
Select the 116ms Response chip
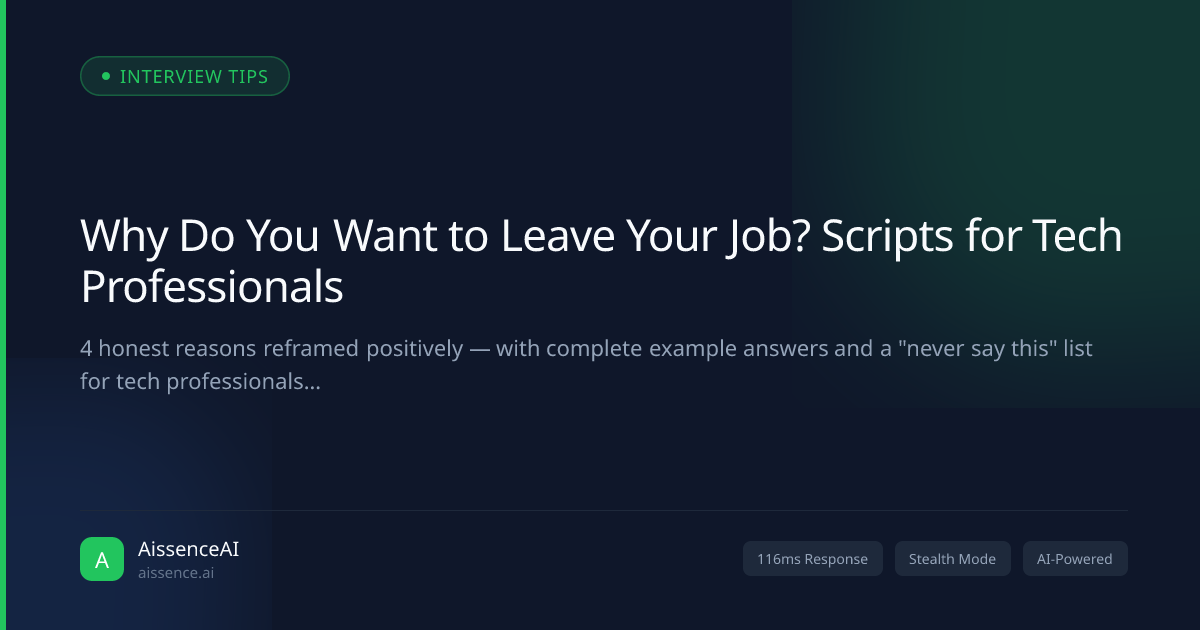(x=812, y=559)
